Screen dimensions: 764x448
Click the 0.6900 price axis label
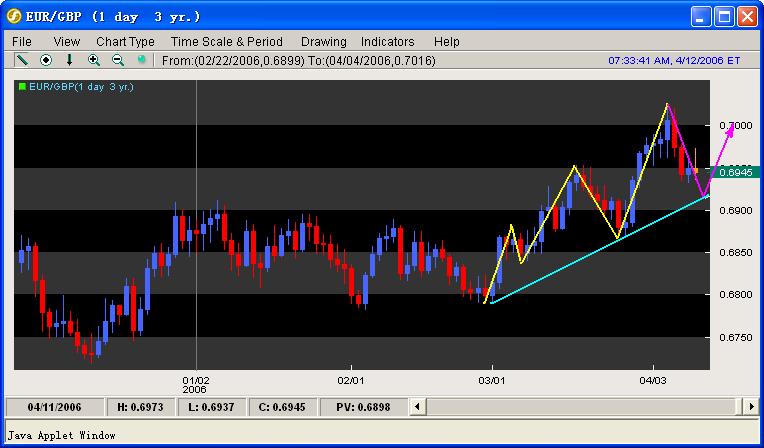[736, 210]
